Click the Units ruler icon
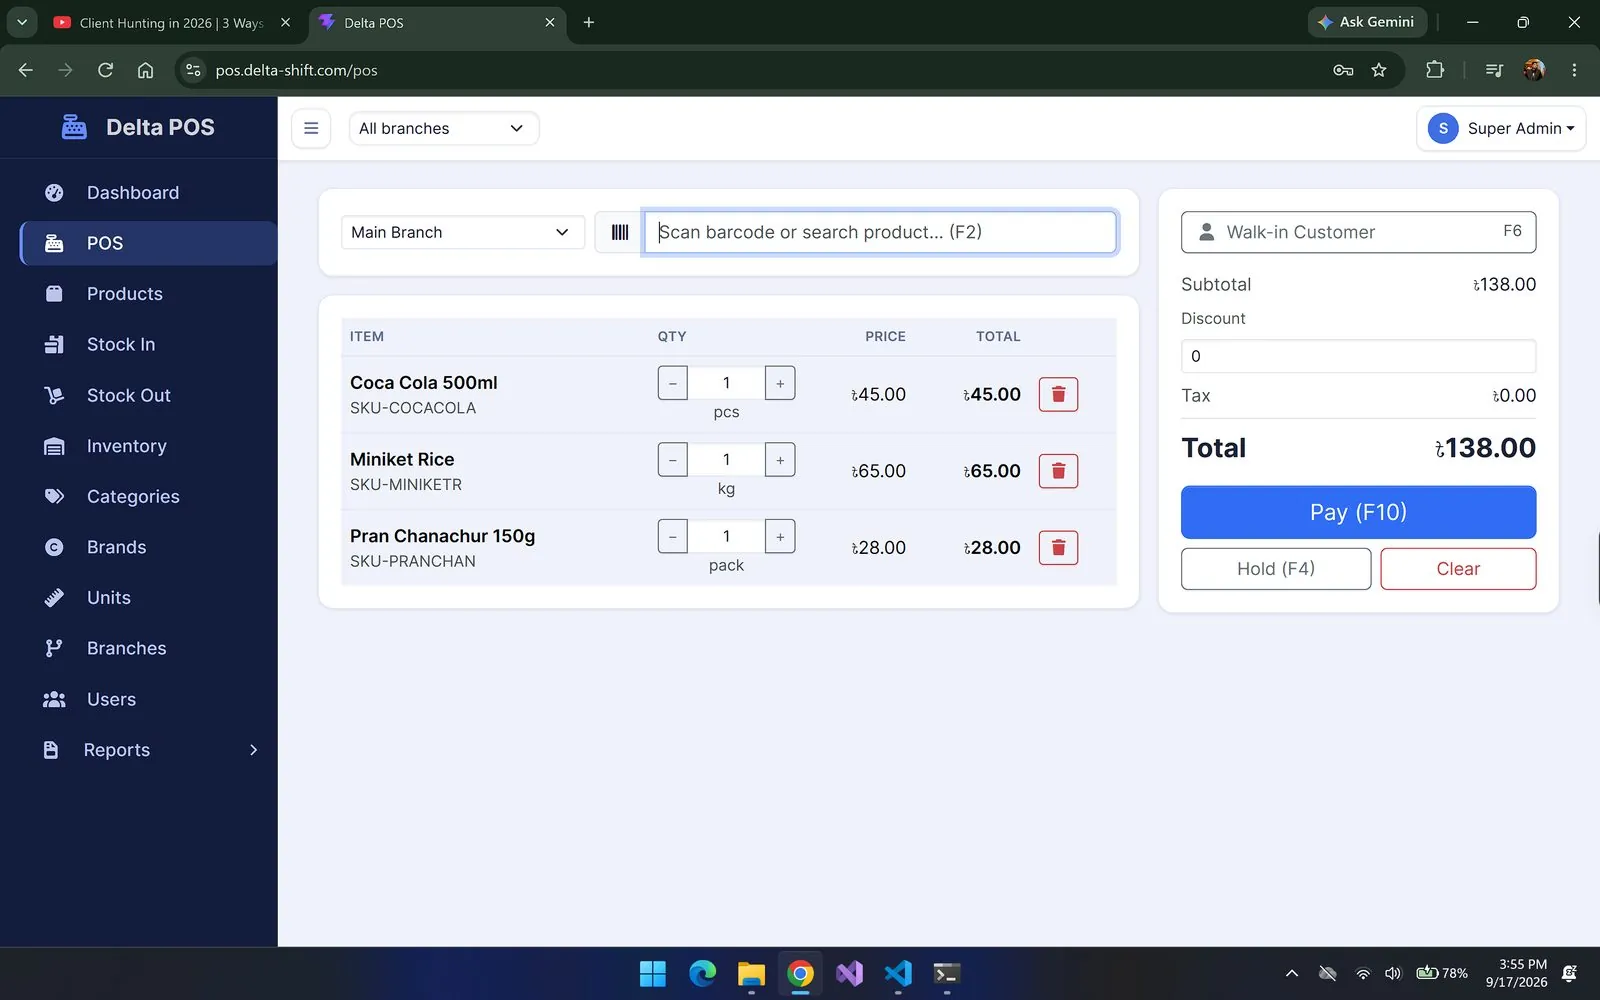The image size is (1600, 1000). [x=54, y=598]
